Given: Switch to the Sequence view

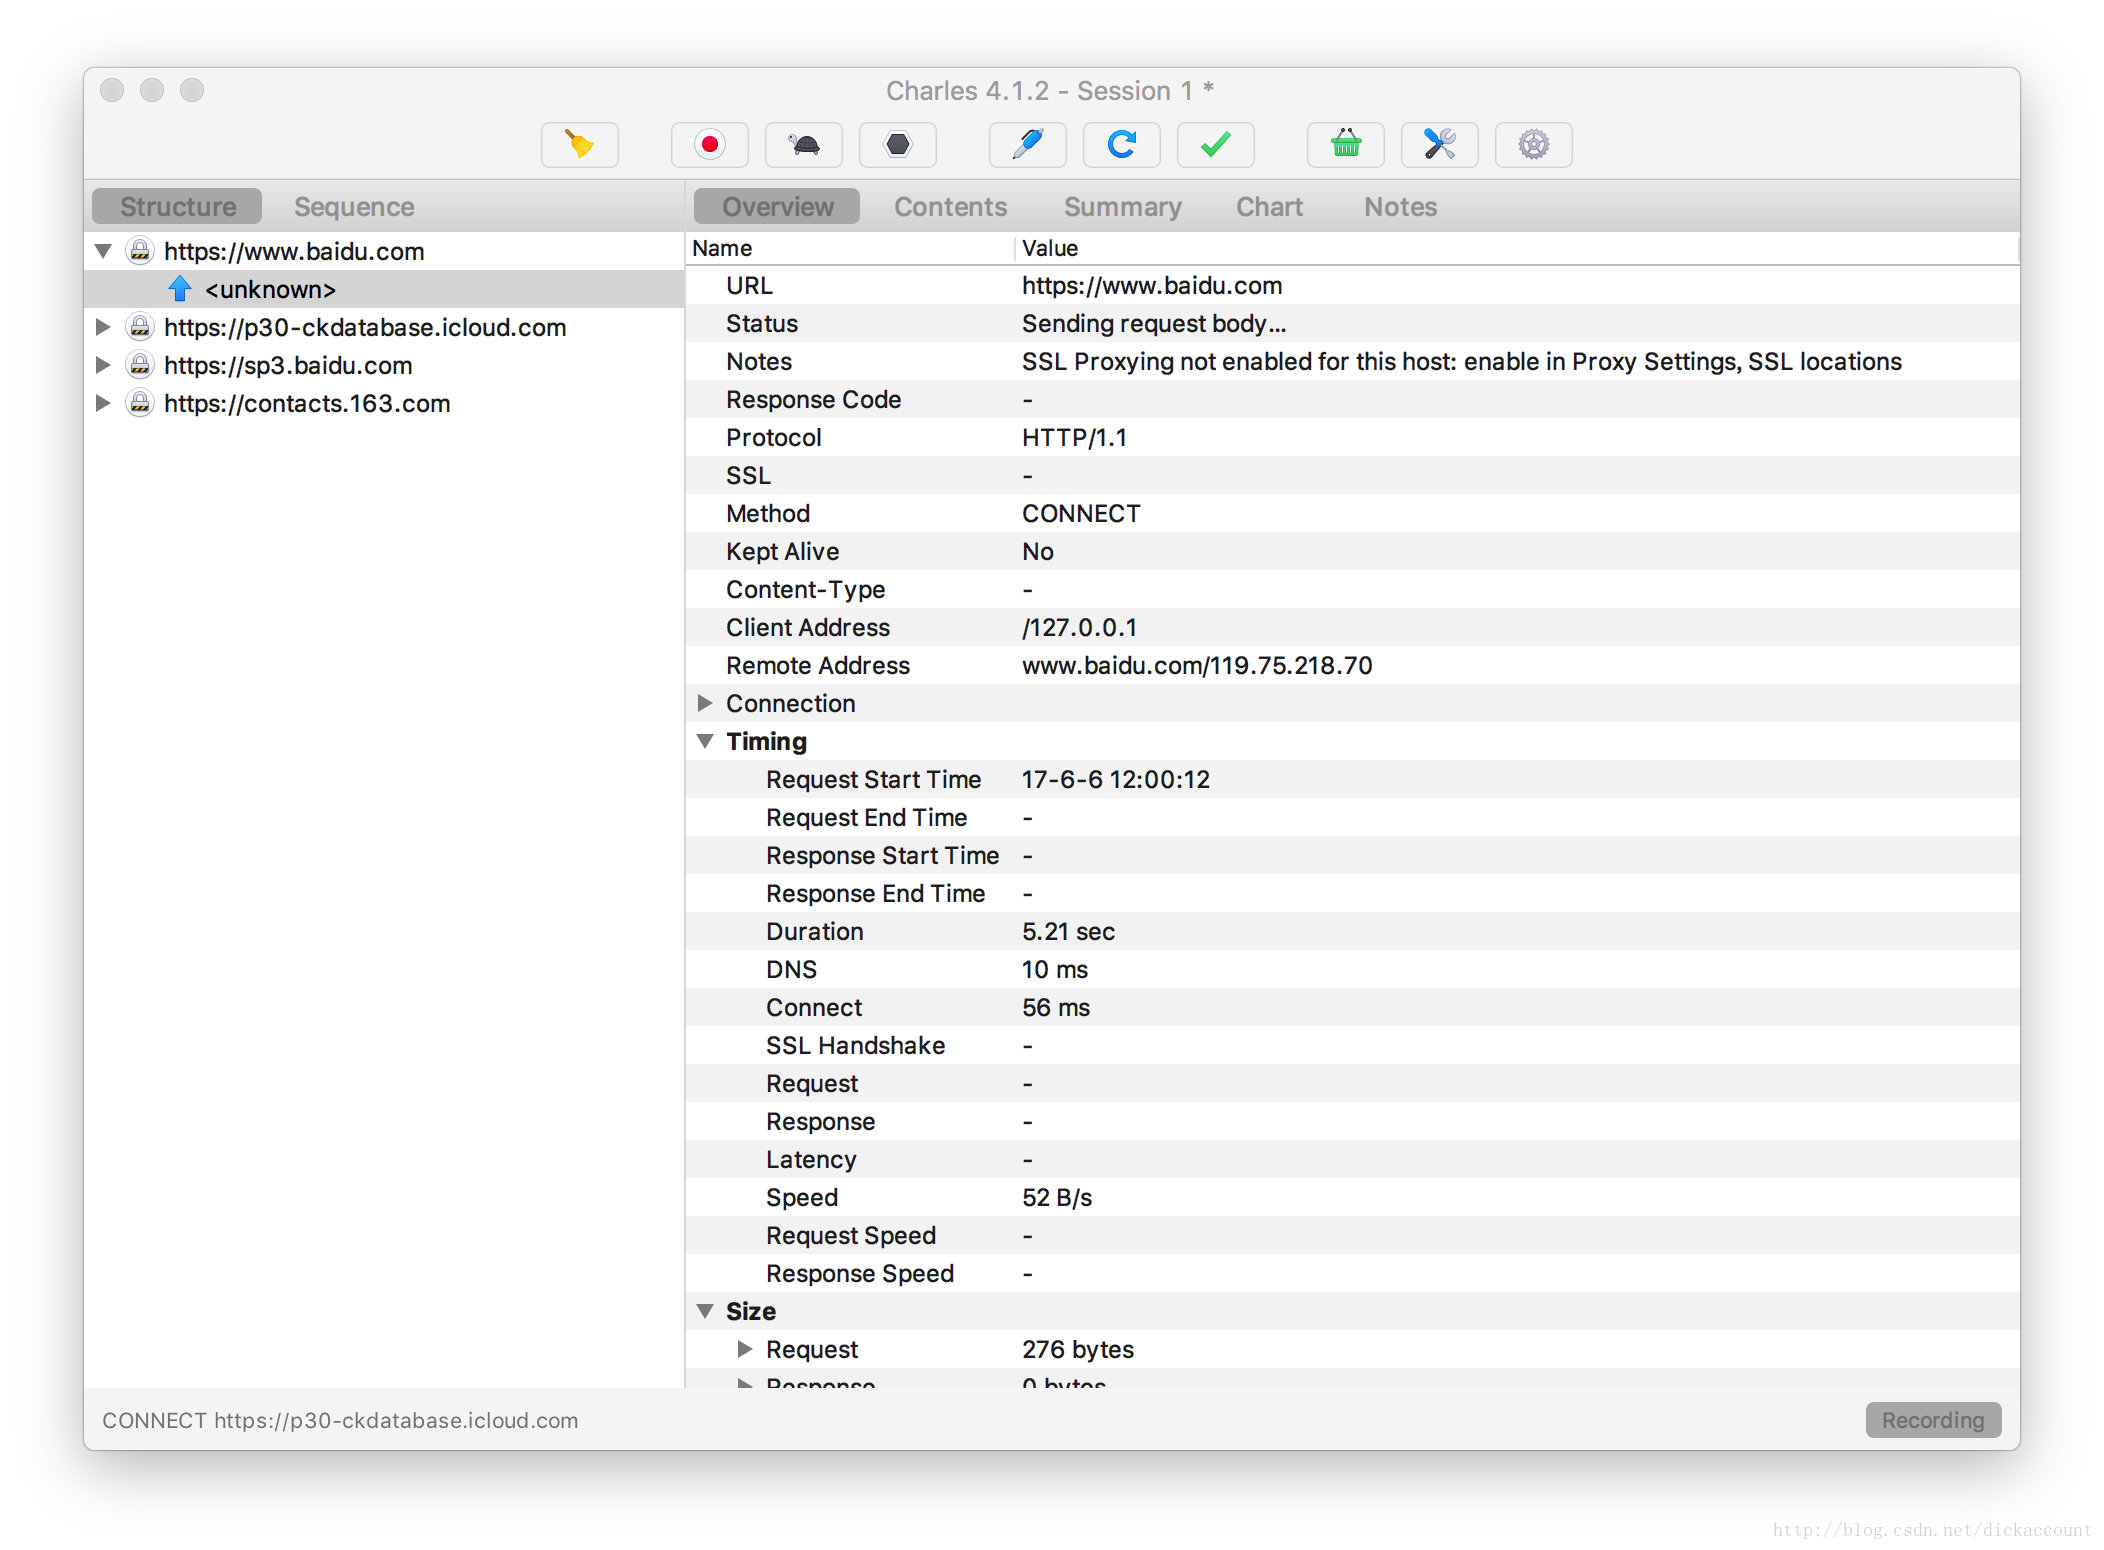Looking at the screenshot, I should [354, 206].
